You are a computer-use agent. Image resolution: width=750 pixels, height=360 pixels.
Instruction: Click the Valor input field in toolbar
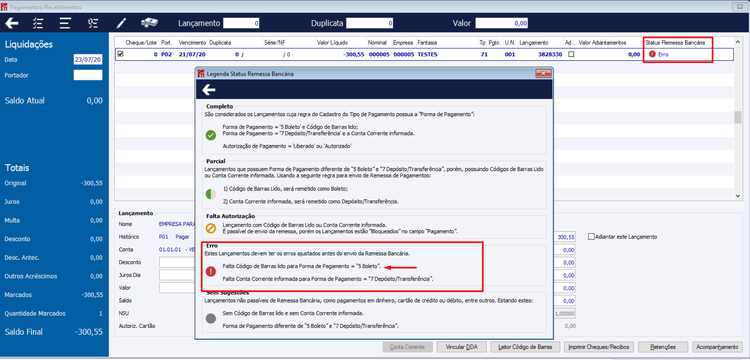[x=502, y=23]
